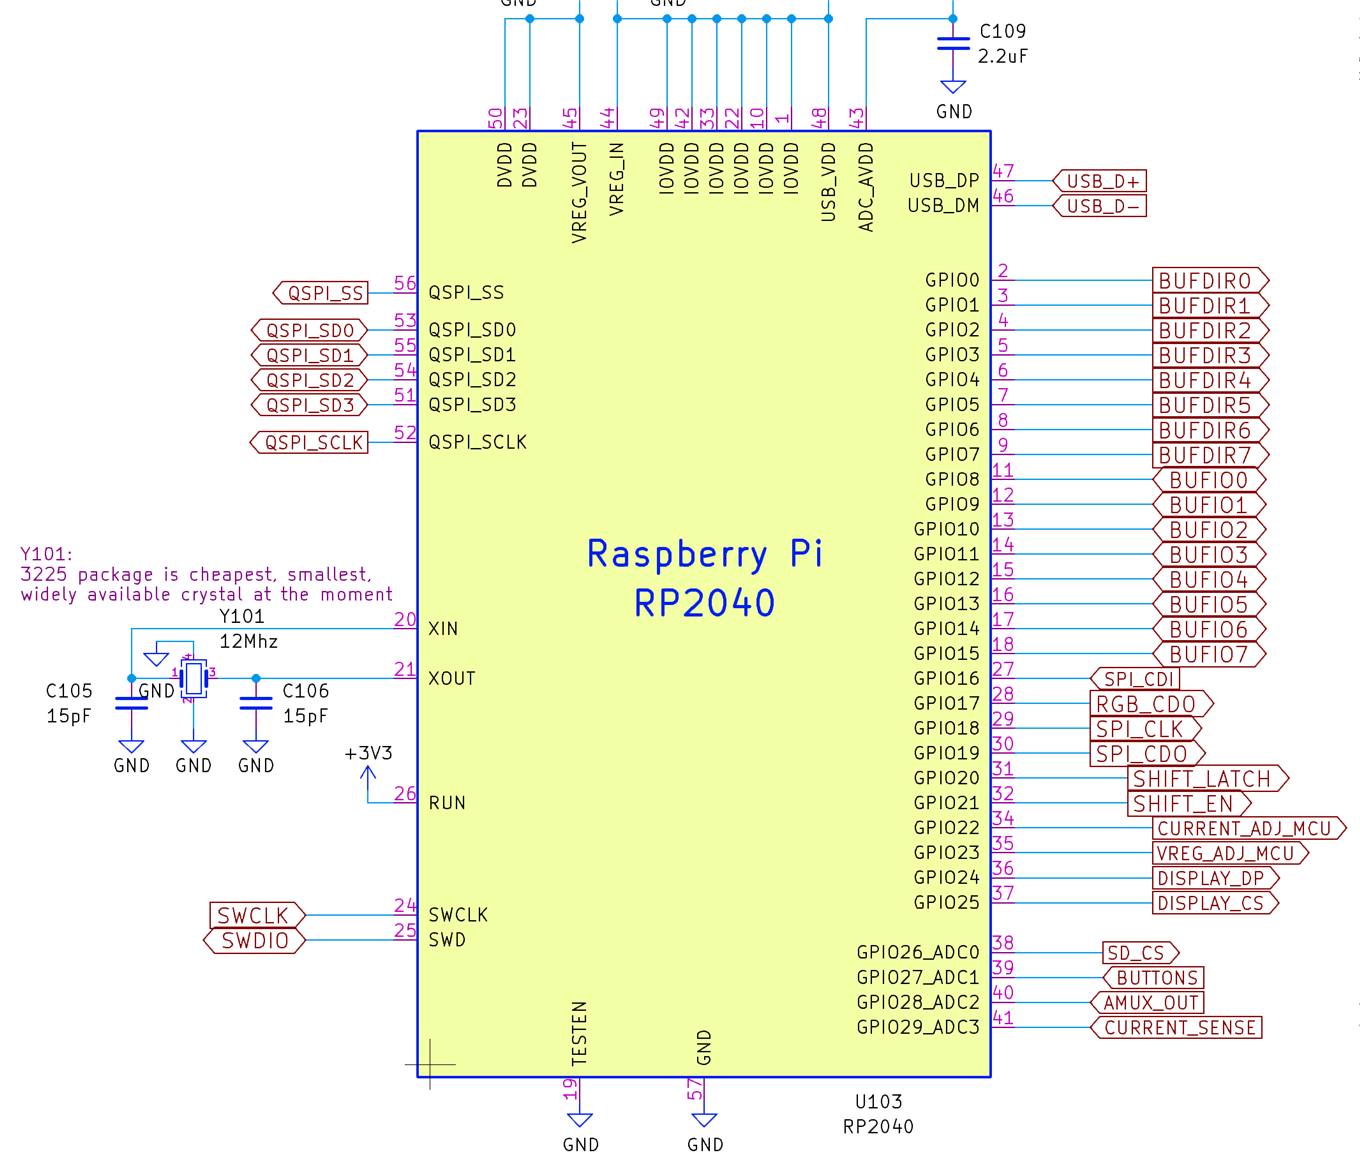Click the '12Mhz' crystal value text

[248, 641]
